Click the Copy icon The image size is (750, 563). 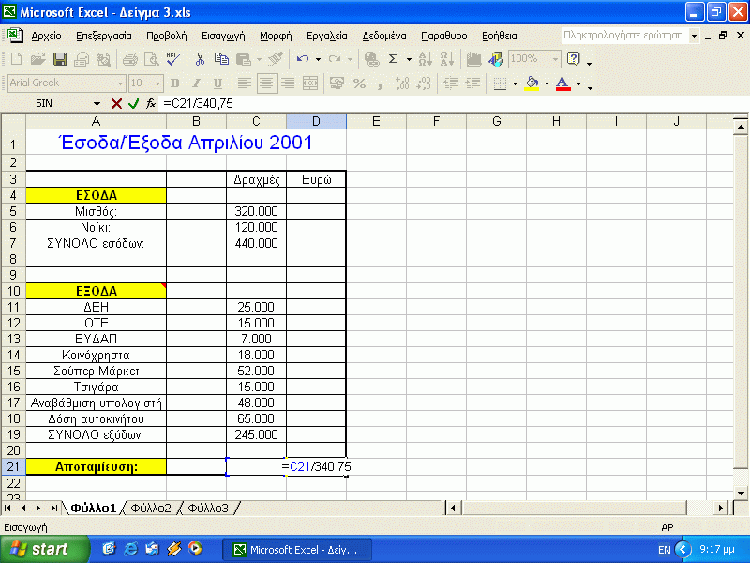[x=221, y=59]
